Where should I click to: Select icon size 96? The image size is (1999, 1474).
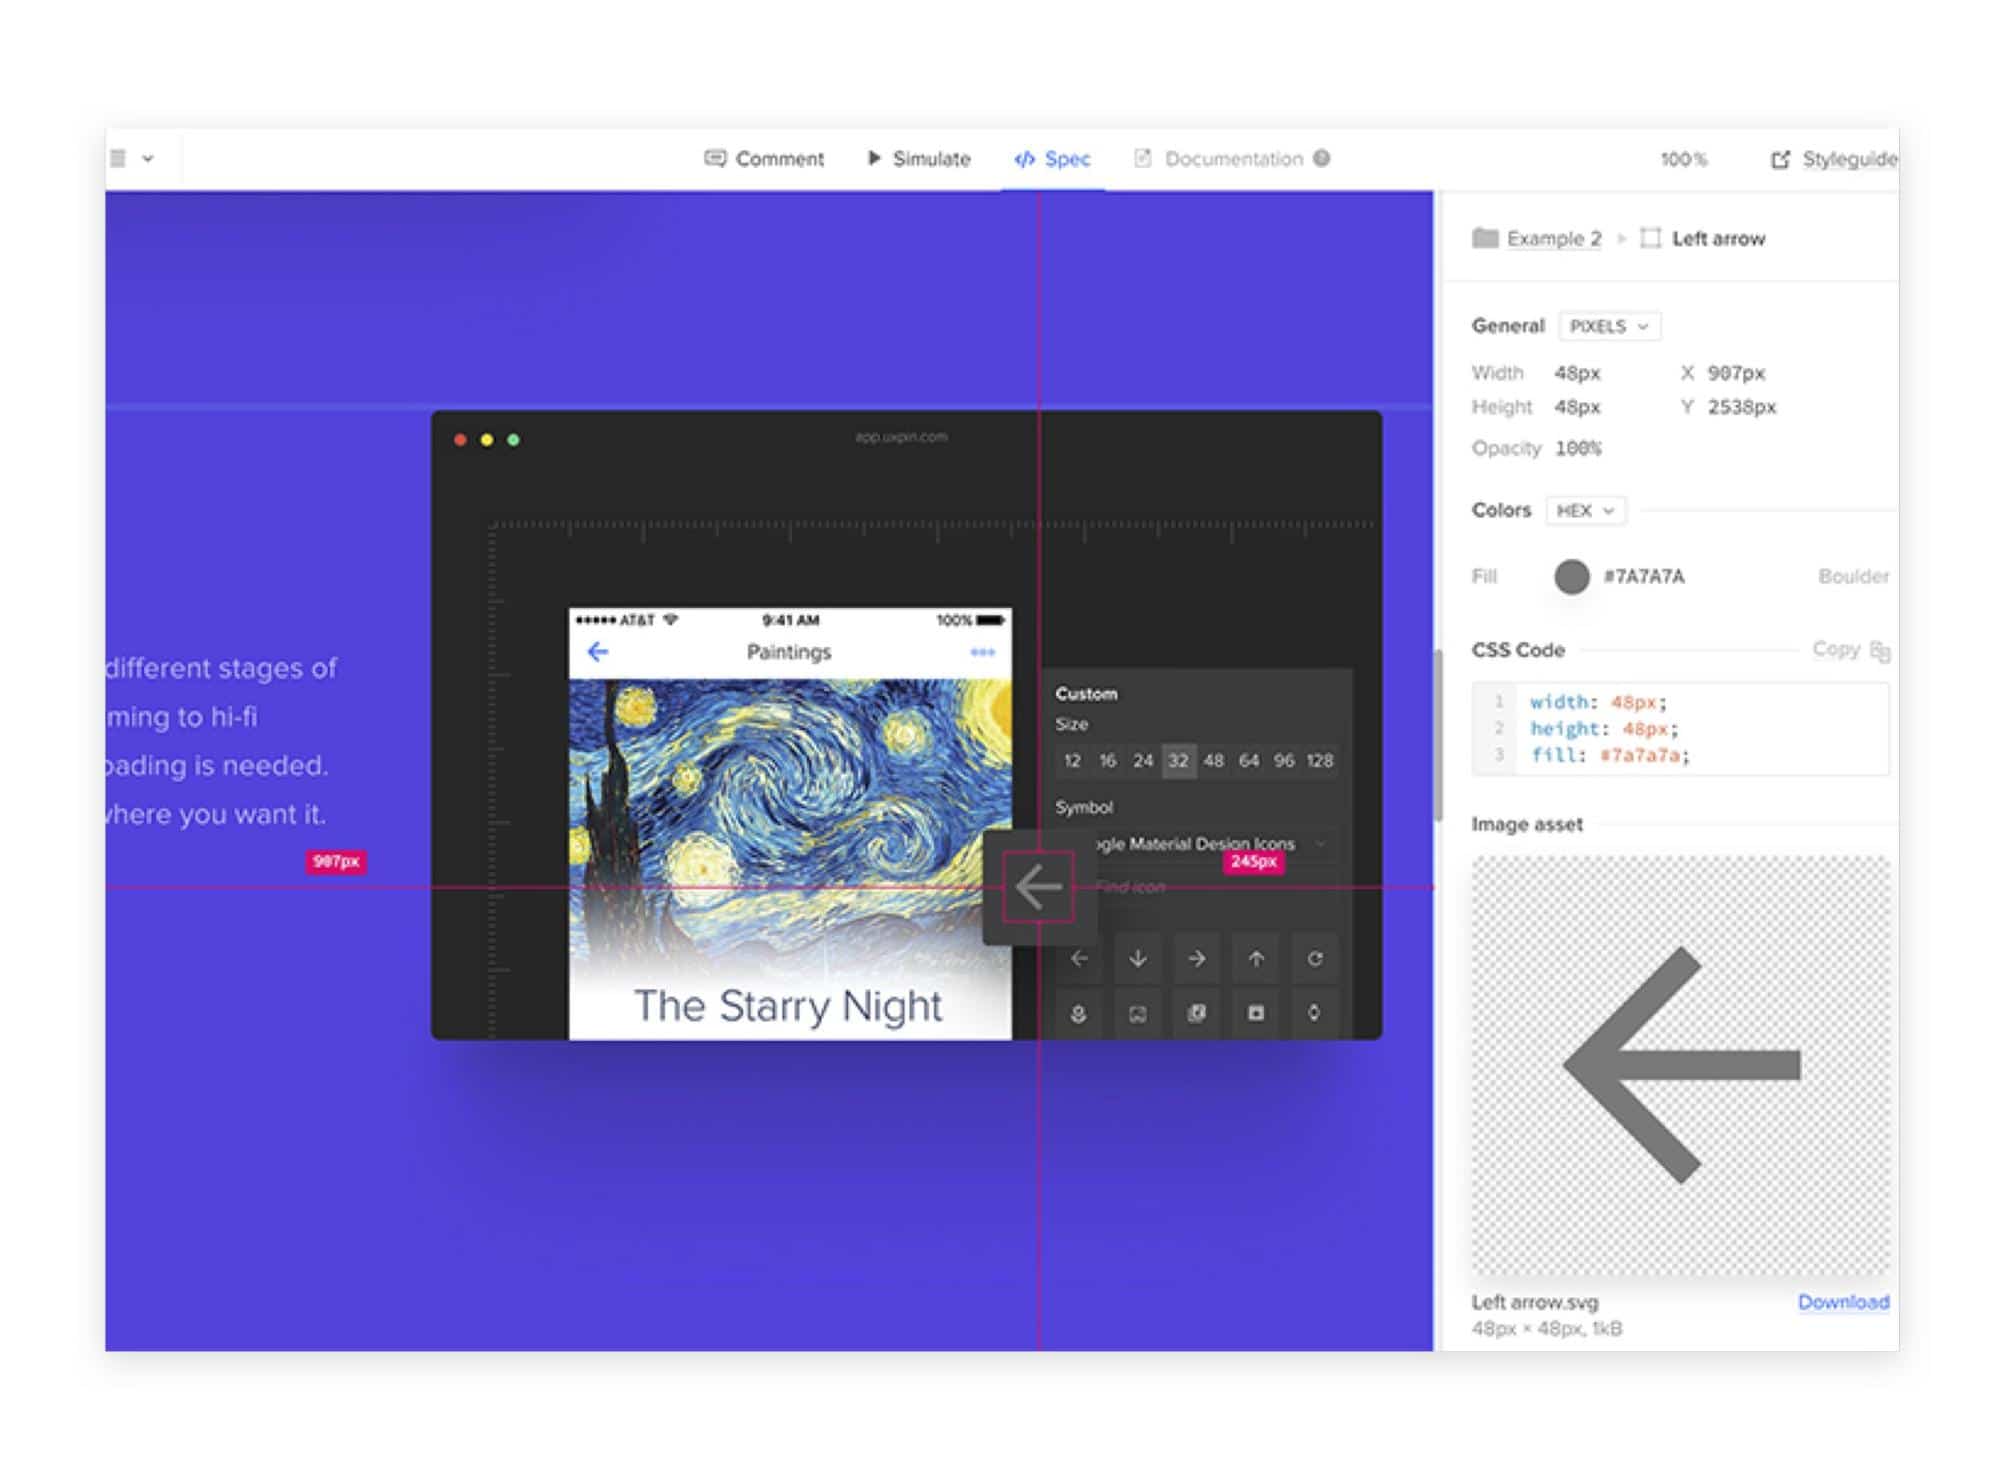point(1284,761)
